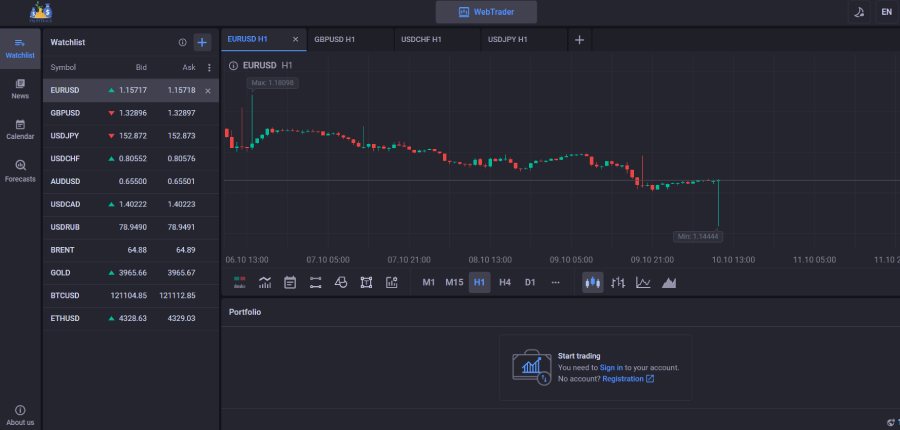Switch chart type to area

(669, 282)
